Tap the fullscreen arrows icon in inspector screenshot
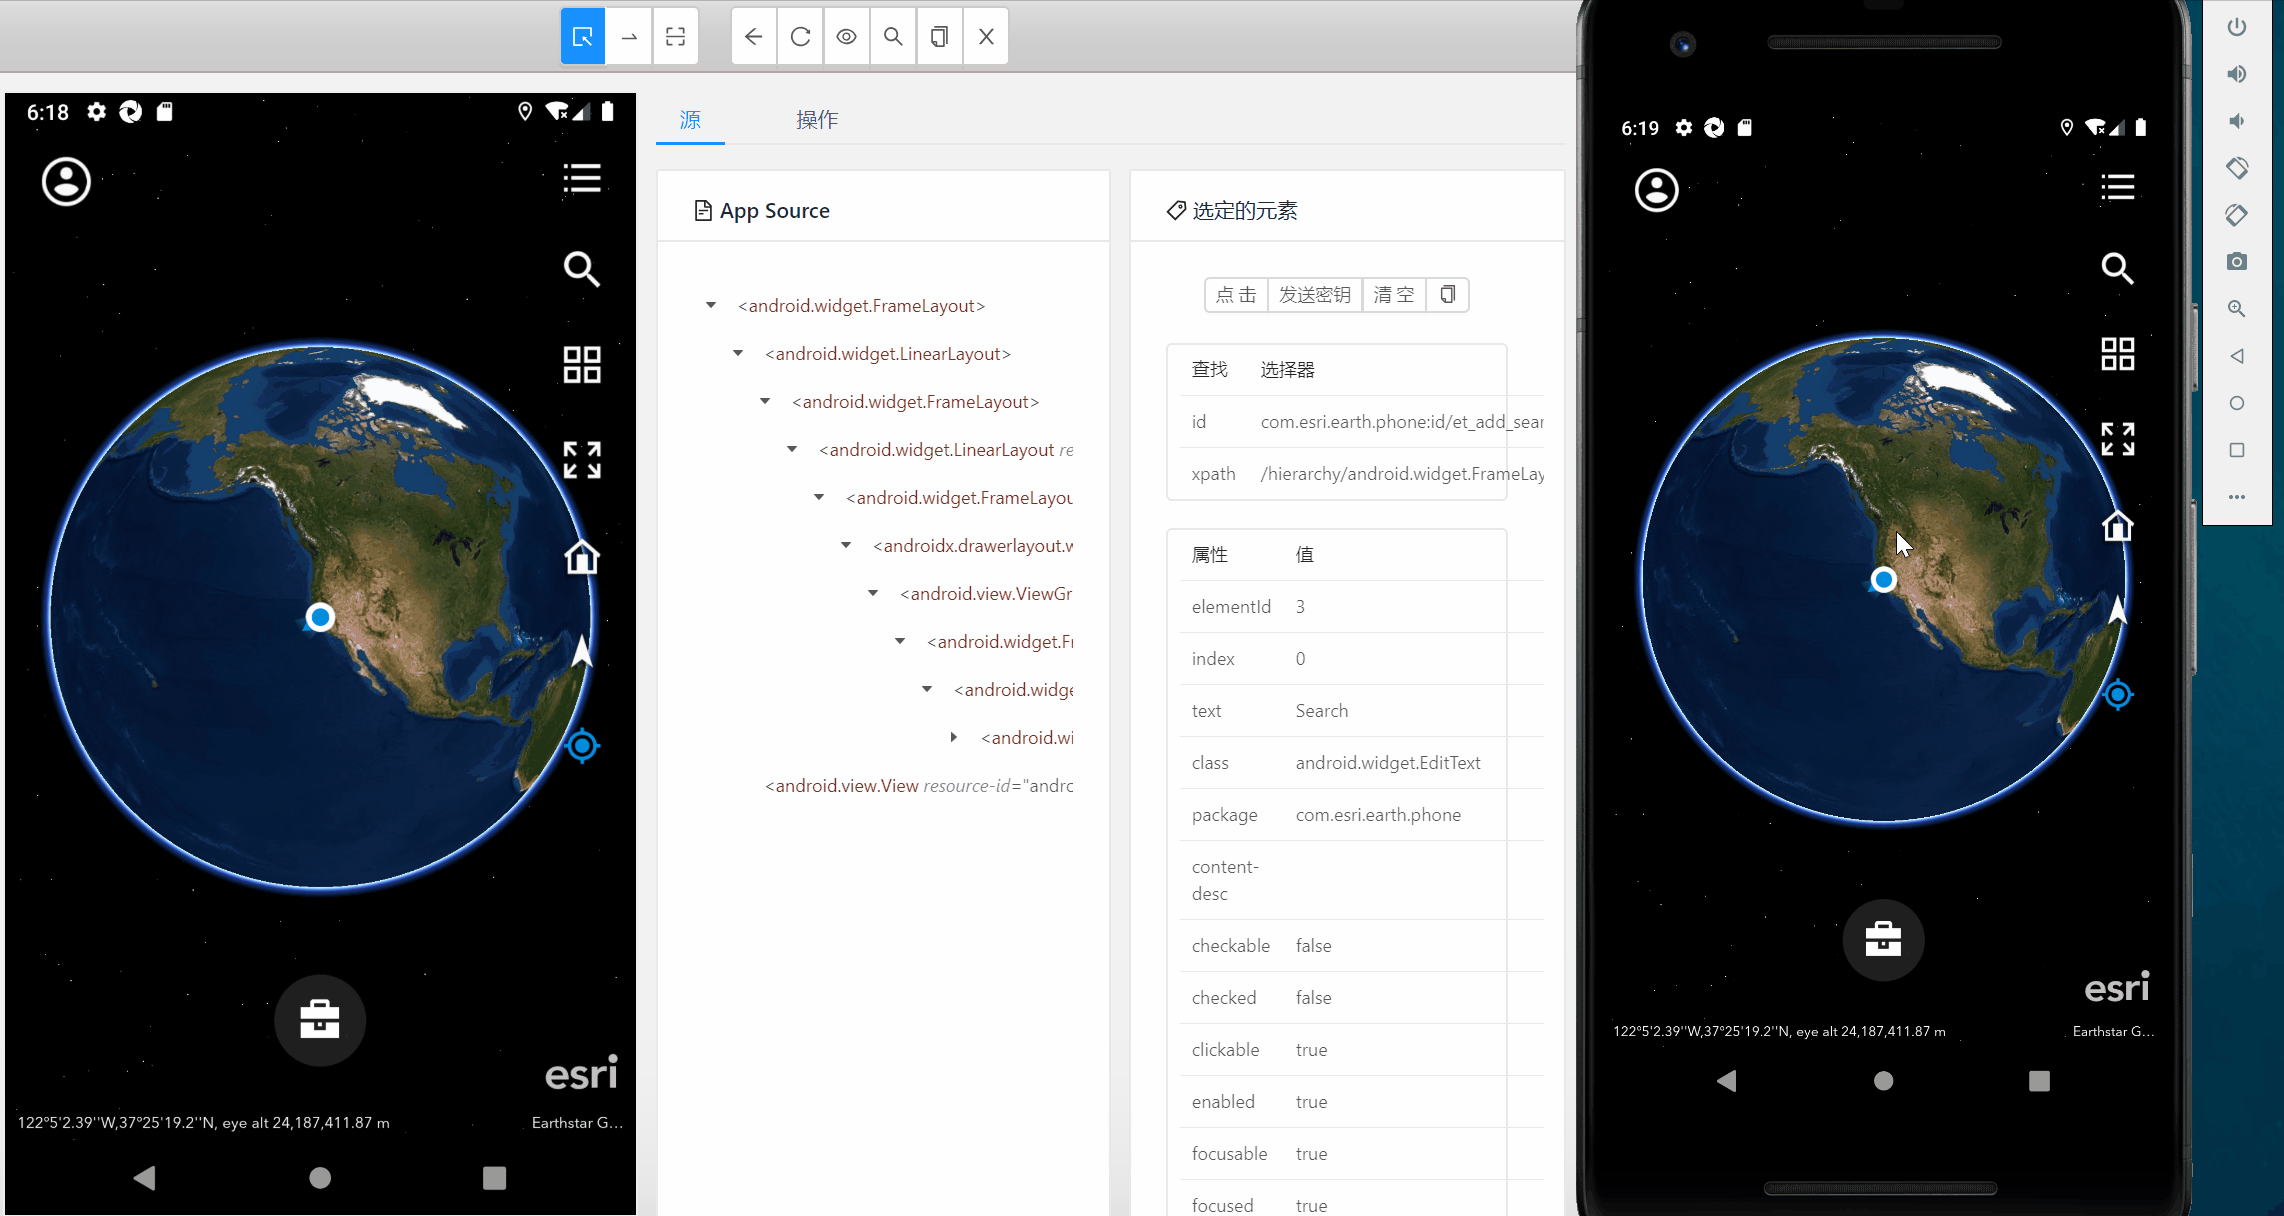2284x1216 pixels. [582, 460]
